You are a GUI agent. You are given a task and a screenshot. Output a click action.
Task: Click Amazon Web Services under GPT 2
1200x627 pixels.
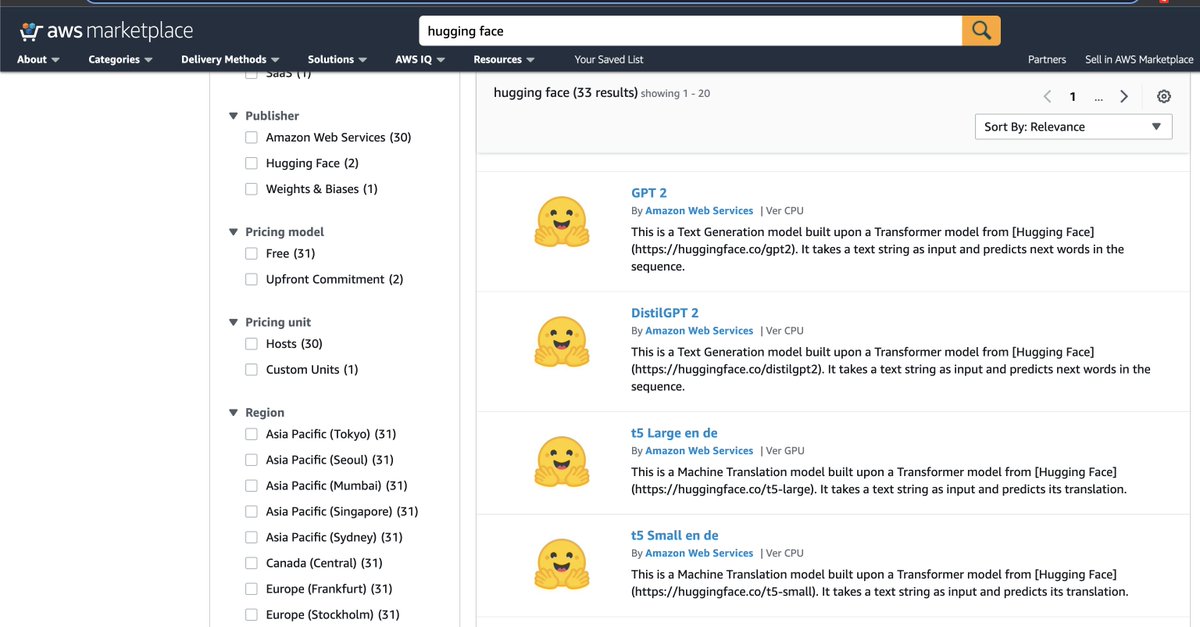tap(699, 211)
